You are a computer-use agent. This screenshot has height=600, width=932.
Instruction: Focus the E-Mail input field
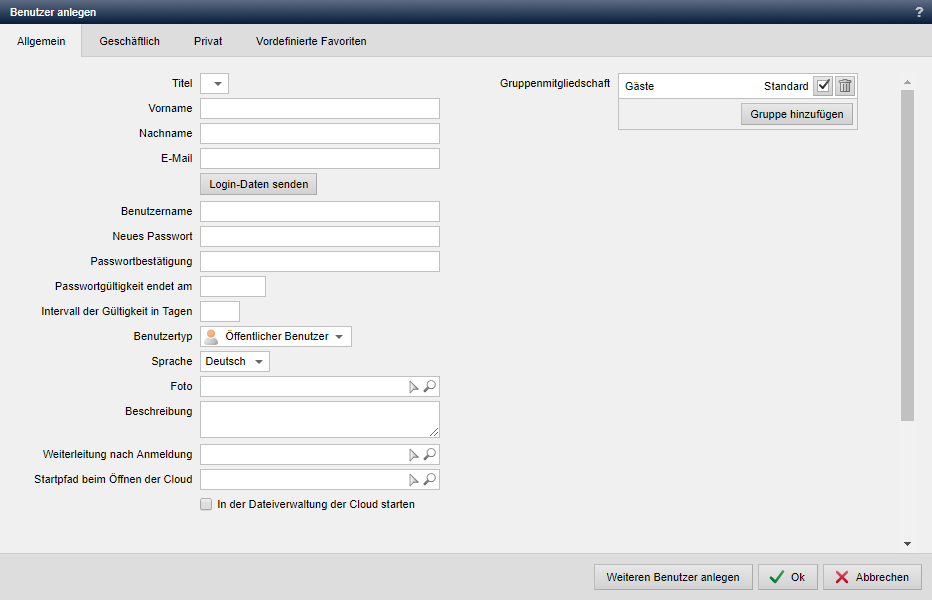[320, 159]
